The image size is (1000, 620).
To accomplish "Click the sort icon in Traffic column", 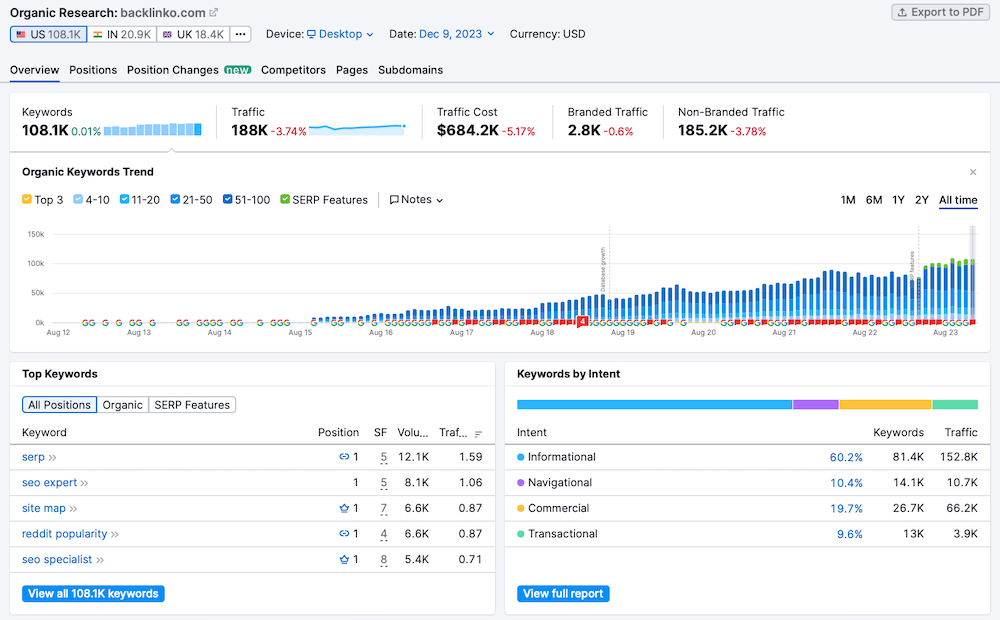I will (x=478, y=434).
